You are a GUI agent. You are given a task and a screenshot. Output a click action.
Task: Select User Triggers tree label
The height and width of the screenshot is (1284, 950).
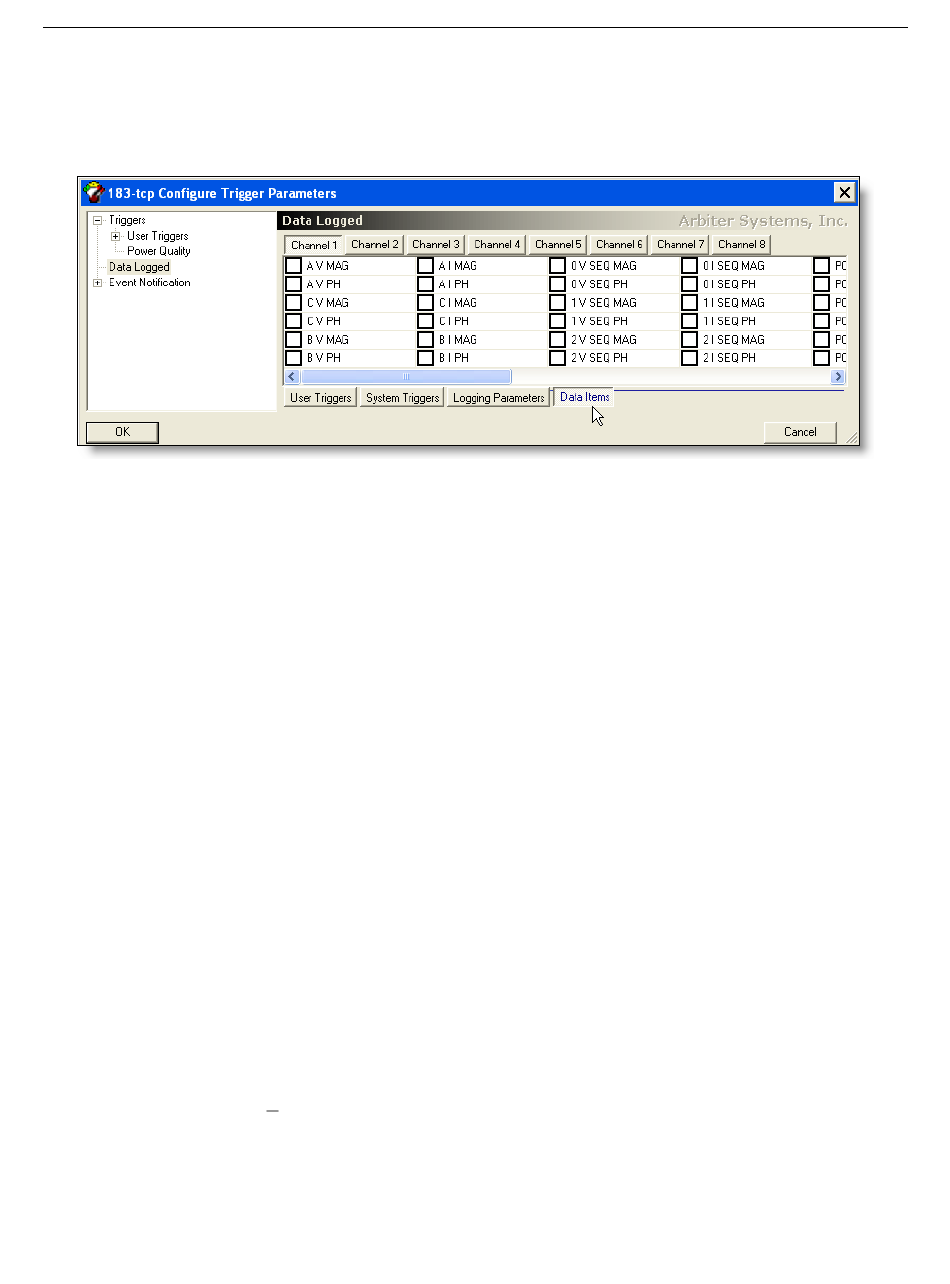(158, 236)
